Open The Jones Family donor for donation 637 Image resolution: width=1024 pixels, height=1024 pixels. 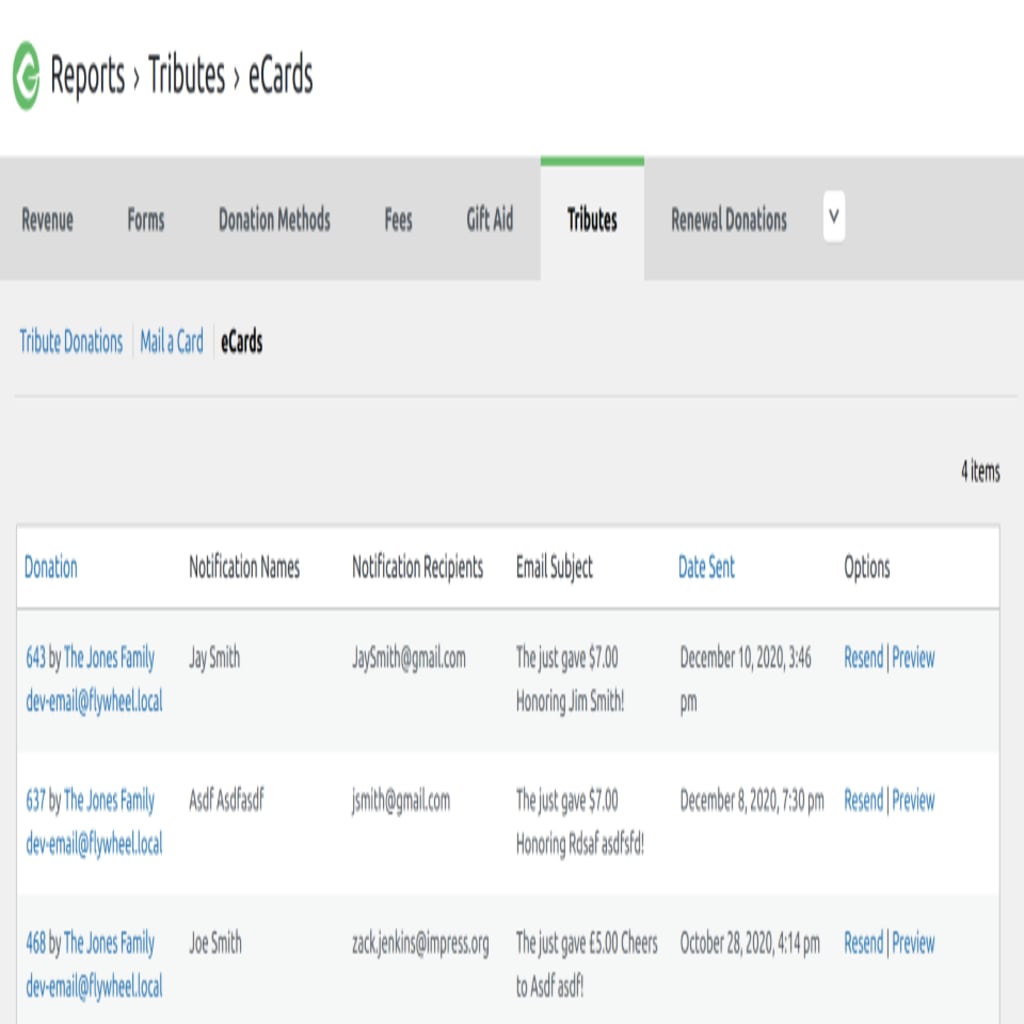[x=109, y=800]
